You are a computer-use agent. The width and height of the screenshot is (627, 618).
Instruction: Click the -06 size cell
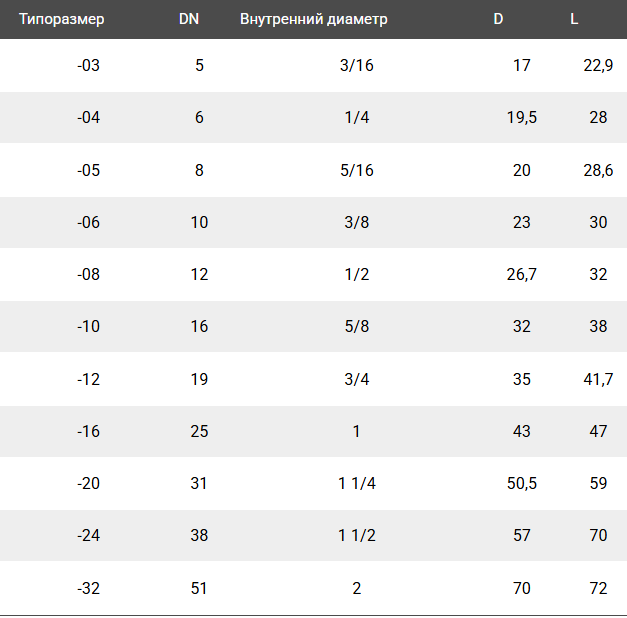click(89, 222)
